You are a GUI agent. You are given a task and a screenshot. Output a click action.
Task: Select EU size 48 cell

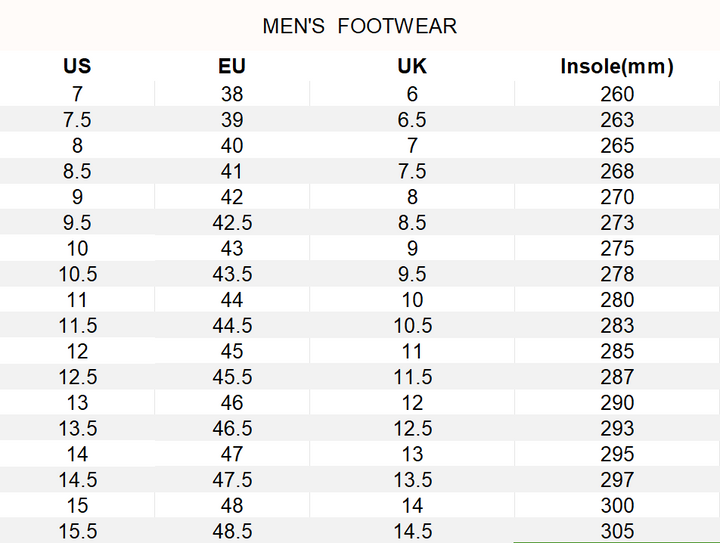(x=232, y=506)
